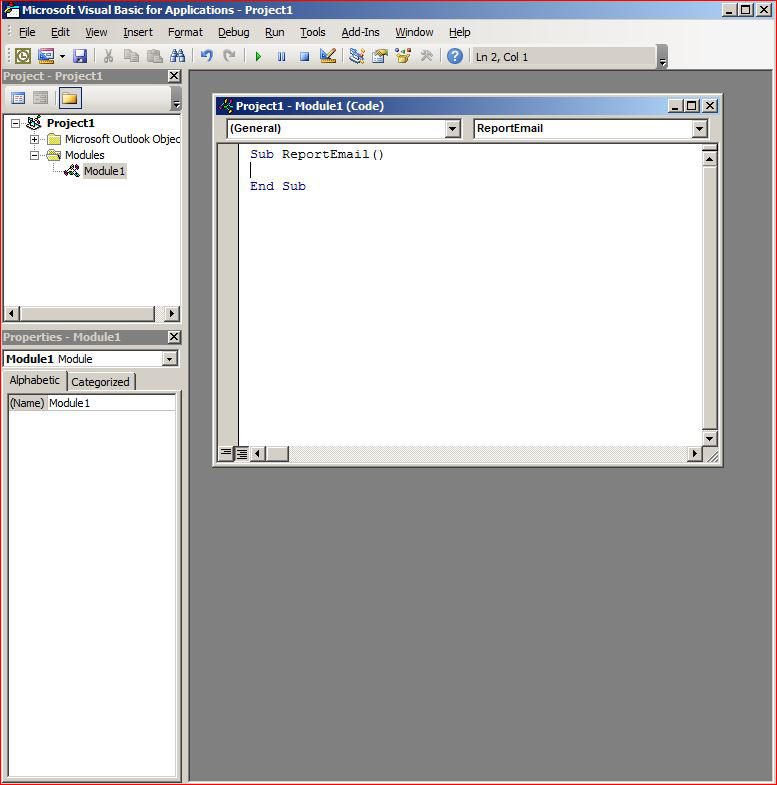Click code window horizontal scroll left arrow

point(257,454)
